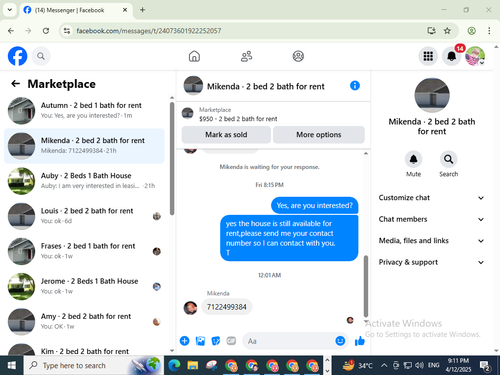Click the Facebook search magnifier icon
The width and height of the screenshot is (500, 375).
(x=41, y=56)
